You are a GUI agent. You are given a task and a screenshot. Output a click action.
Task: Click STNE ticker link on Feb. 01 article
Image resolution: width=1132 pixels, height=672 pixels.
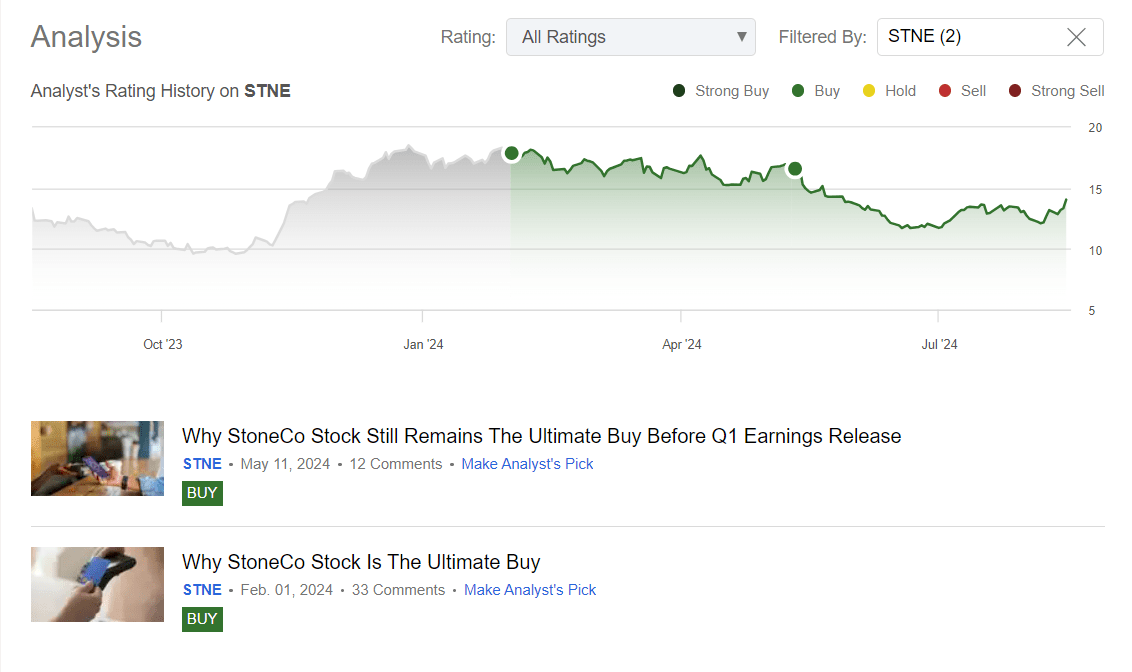coord(202,590)
